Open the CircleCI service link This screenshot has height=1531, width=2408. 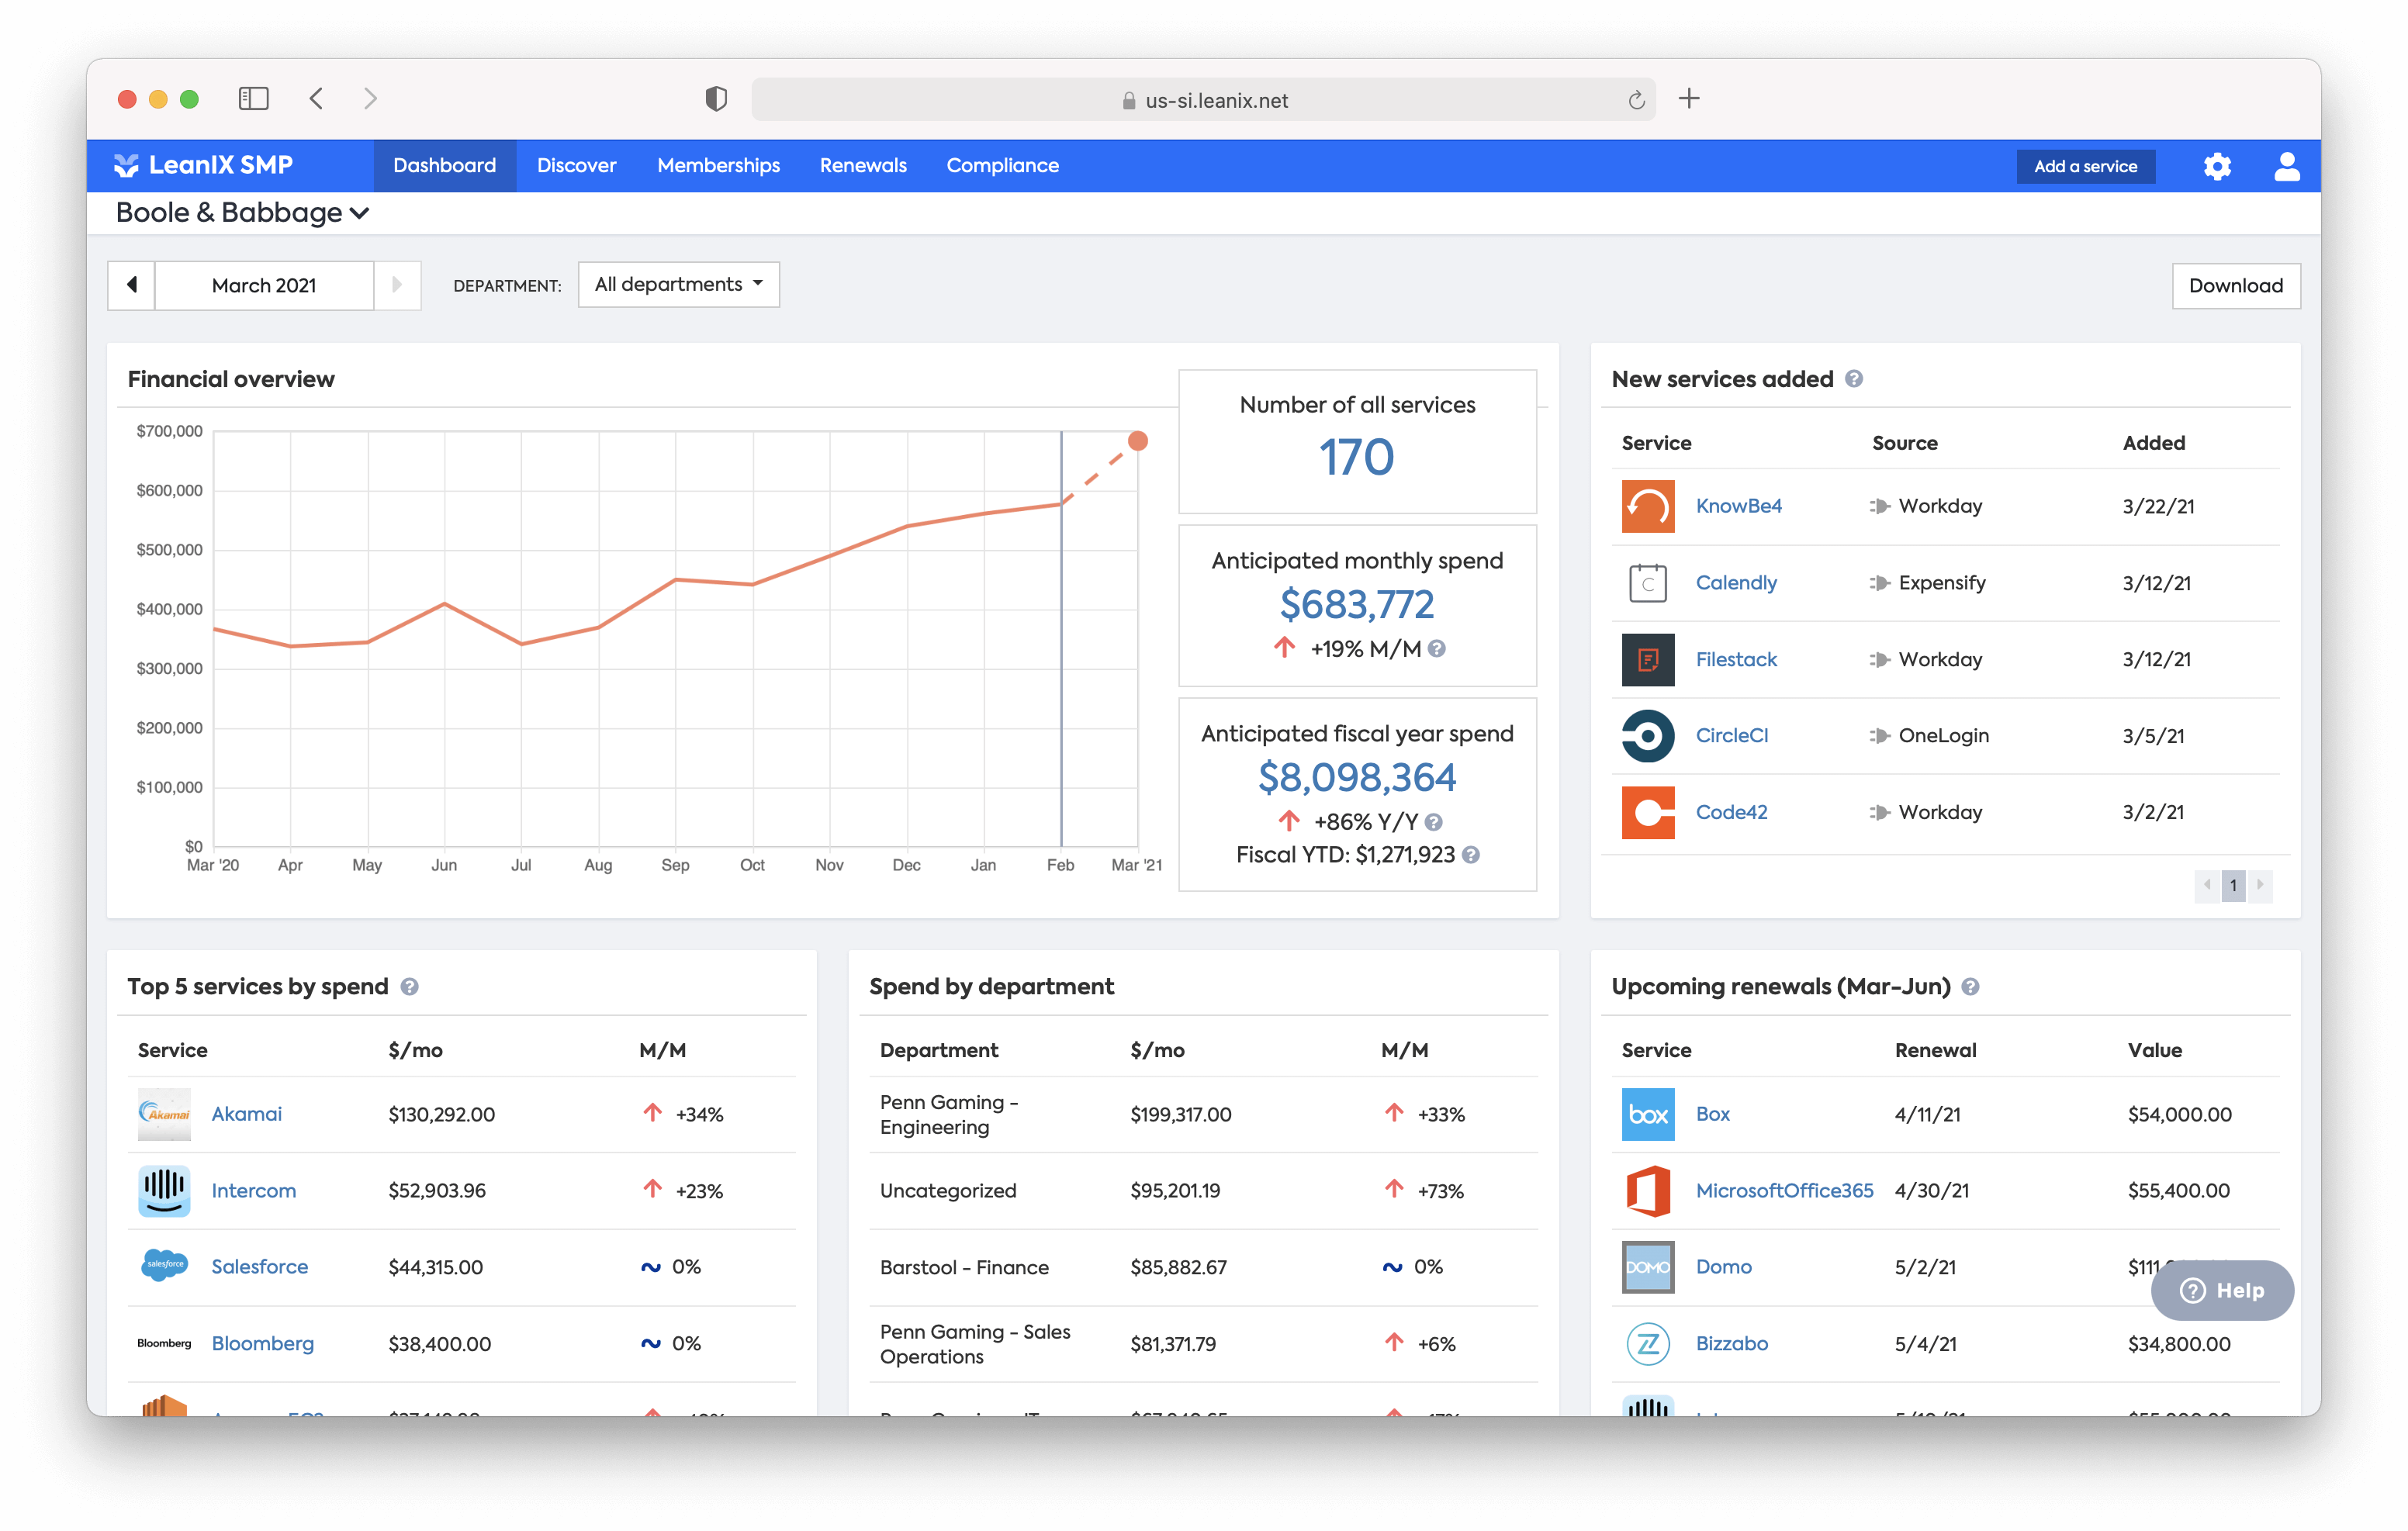(x=1731, y=735)
